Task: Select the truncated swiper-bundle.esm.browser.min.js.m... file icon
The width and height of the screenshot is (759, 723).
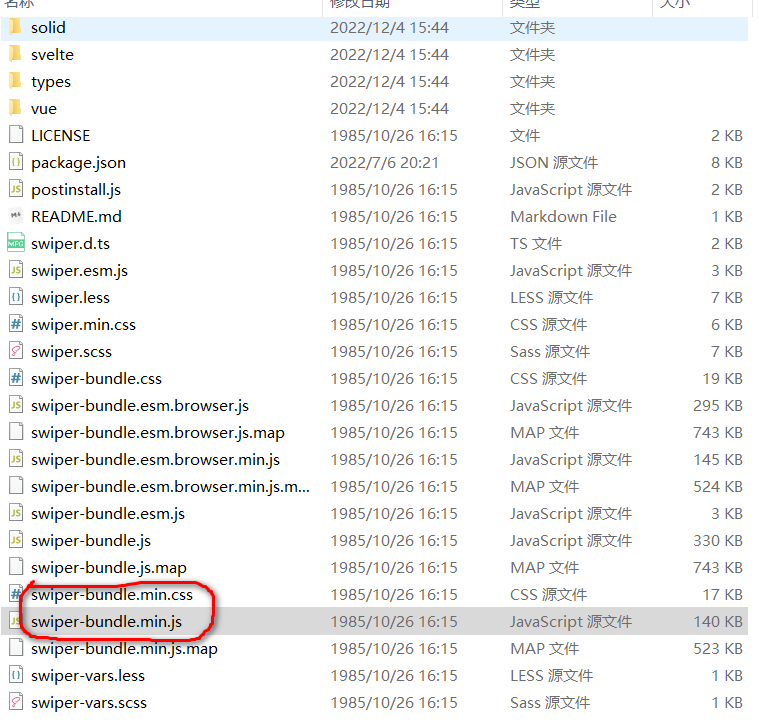Action: [16, 485]
